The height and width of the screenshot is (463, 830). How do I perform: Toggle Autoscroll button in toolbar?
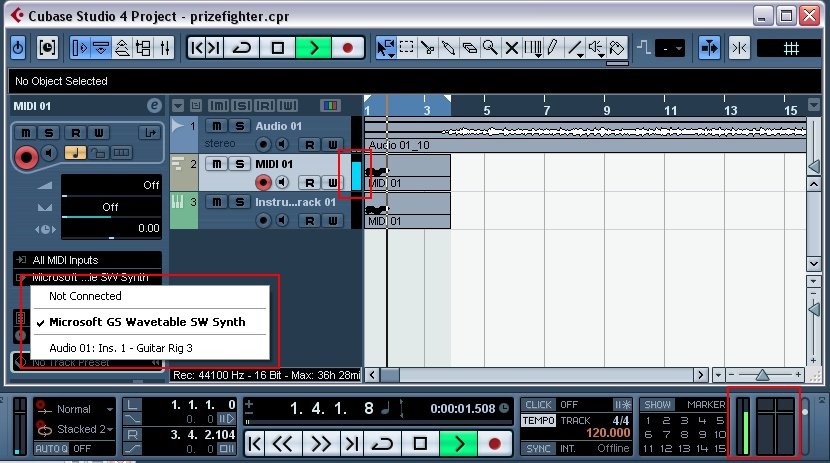pyautogui.click(x=709, y=48)
